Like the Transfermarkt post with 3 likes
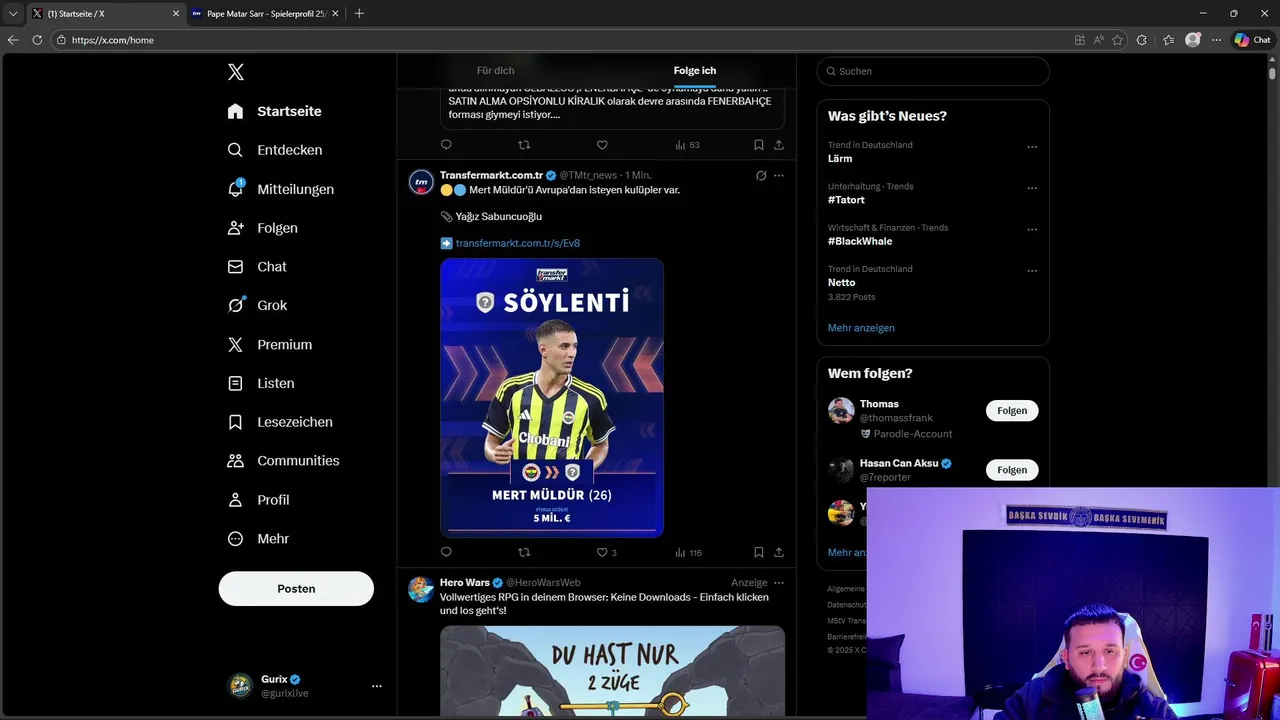 pyautogui.click(x=606, y=552)
